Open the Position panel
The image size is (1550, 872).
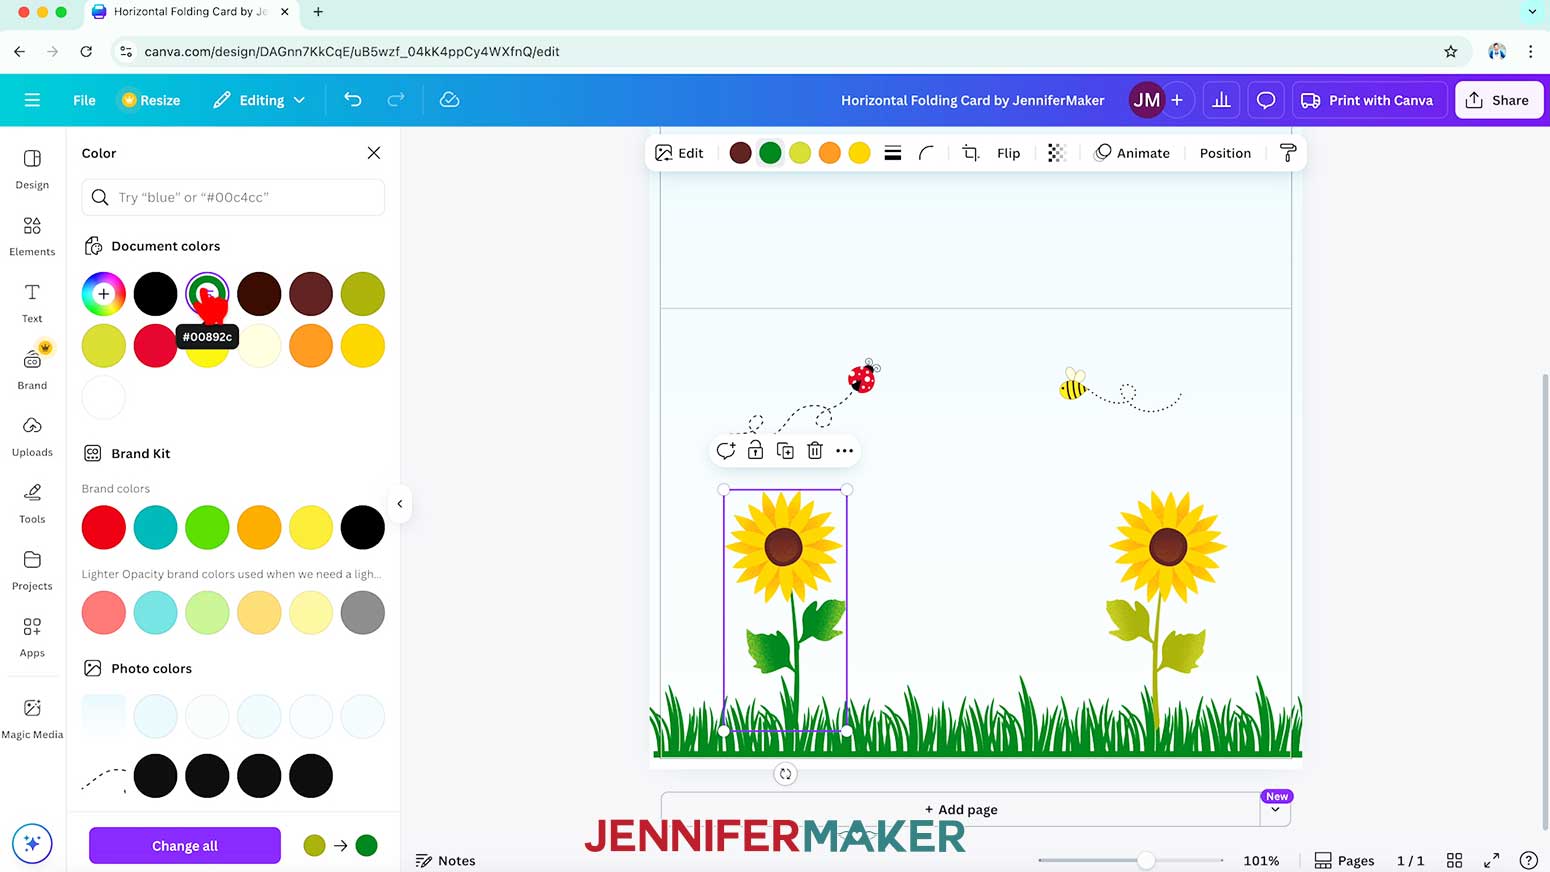(x=1225, y=153)
